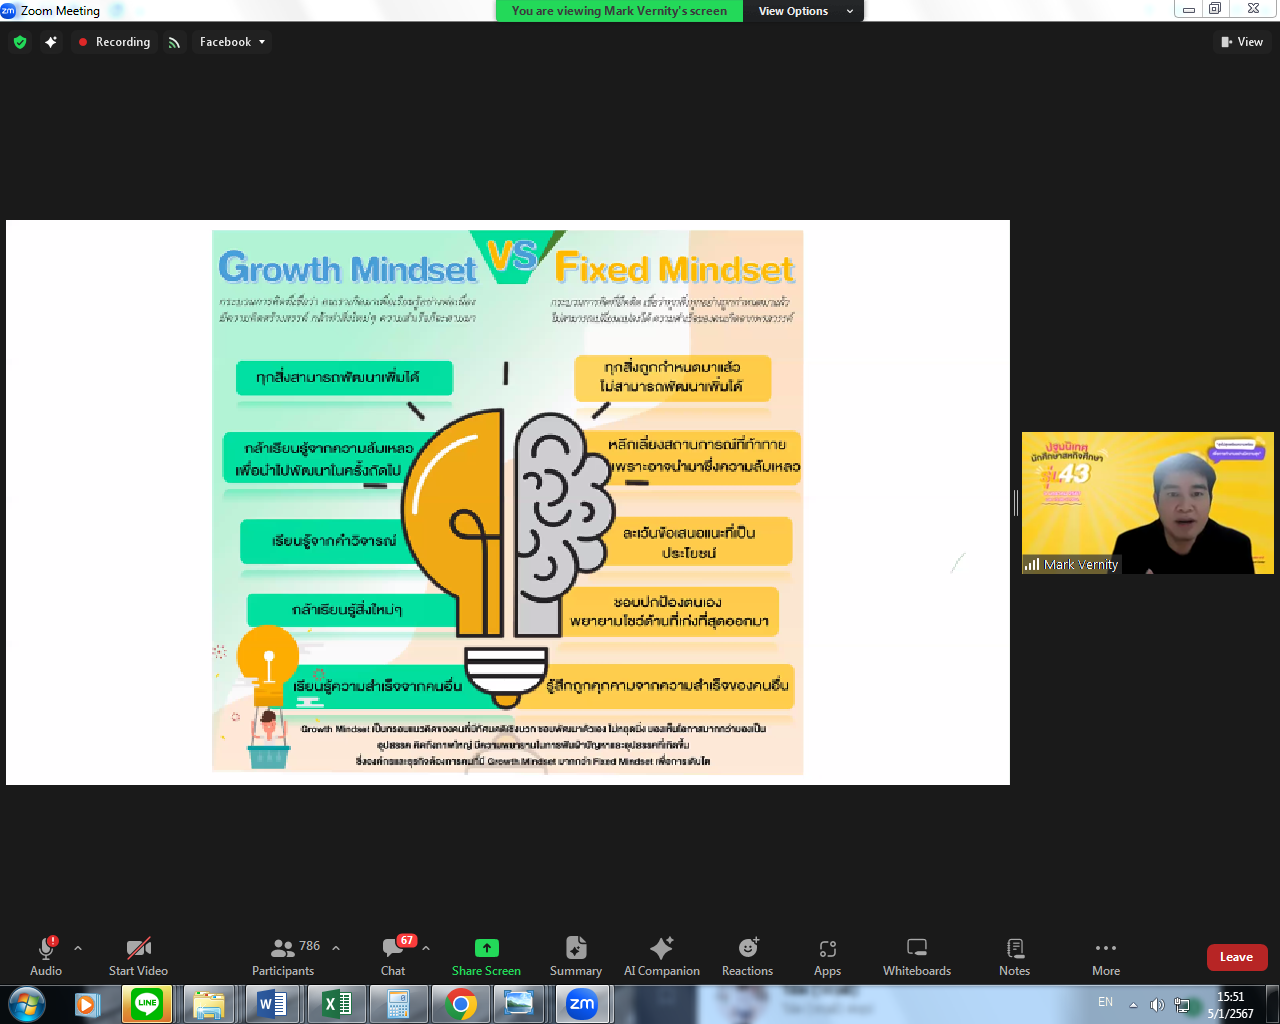Click the green encryption shield icon
Viewport: 1280px width, 1024px height.
pyautogui.click(x=20, y=42)
